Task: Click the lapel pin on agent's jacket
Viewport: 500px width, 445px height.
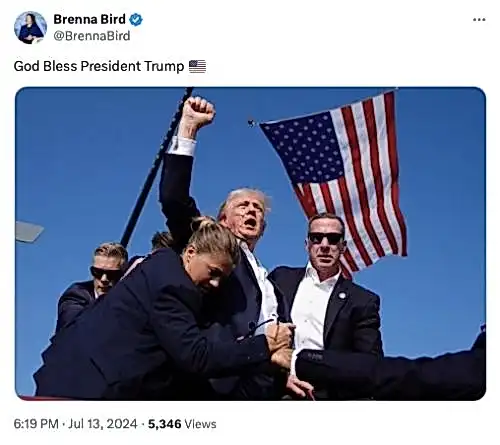Action: coord(342,295)
